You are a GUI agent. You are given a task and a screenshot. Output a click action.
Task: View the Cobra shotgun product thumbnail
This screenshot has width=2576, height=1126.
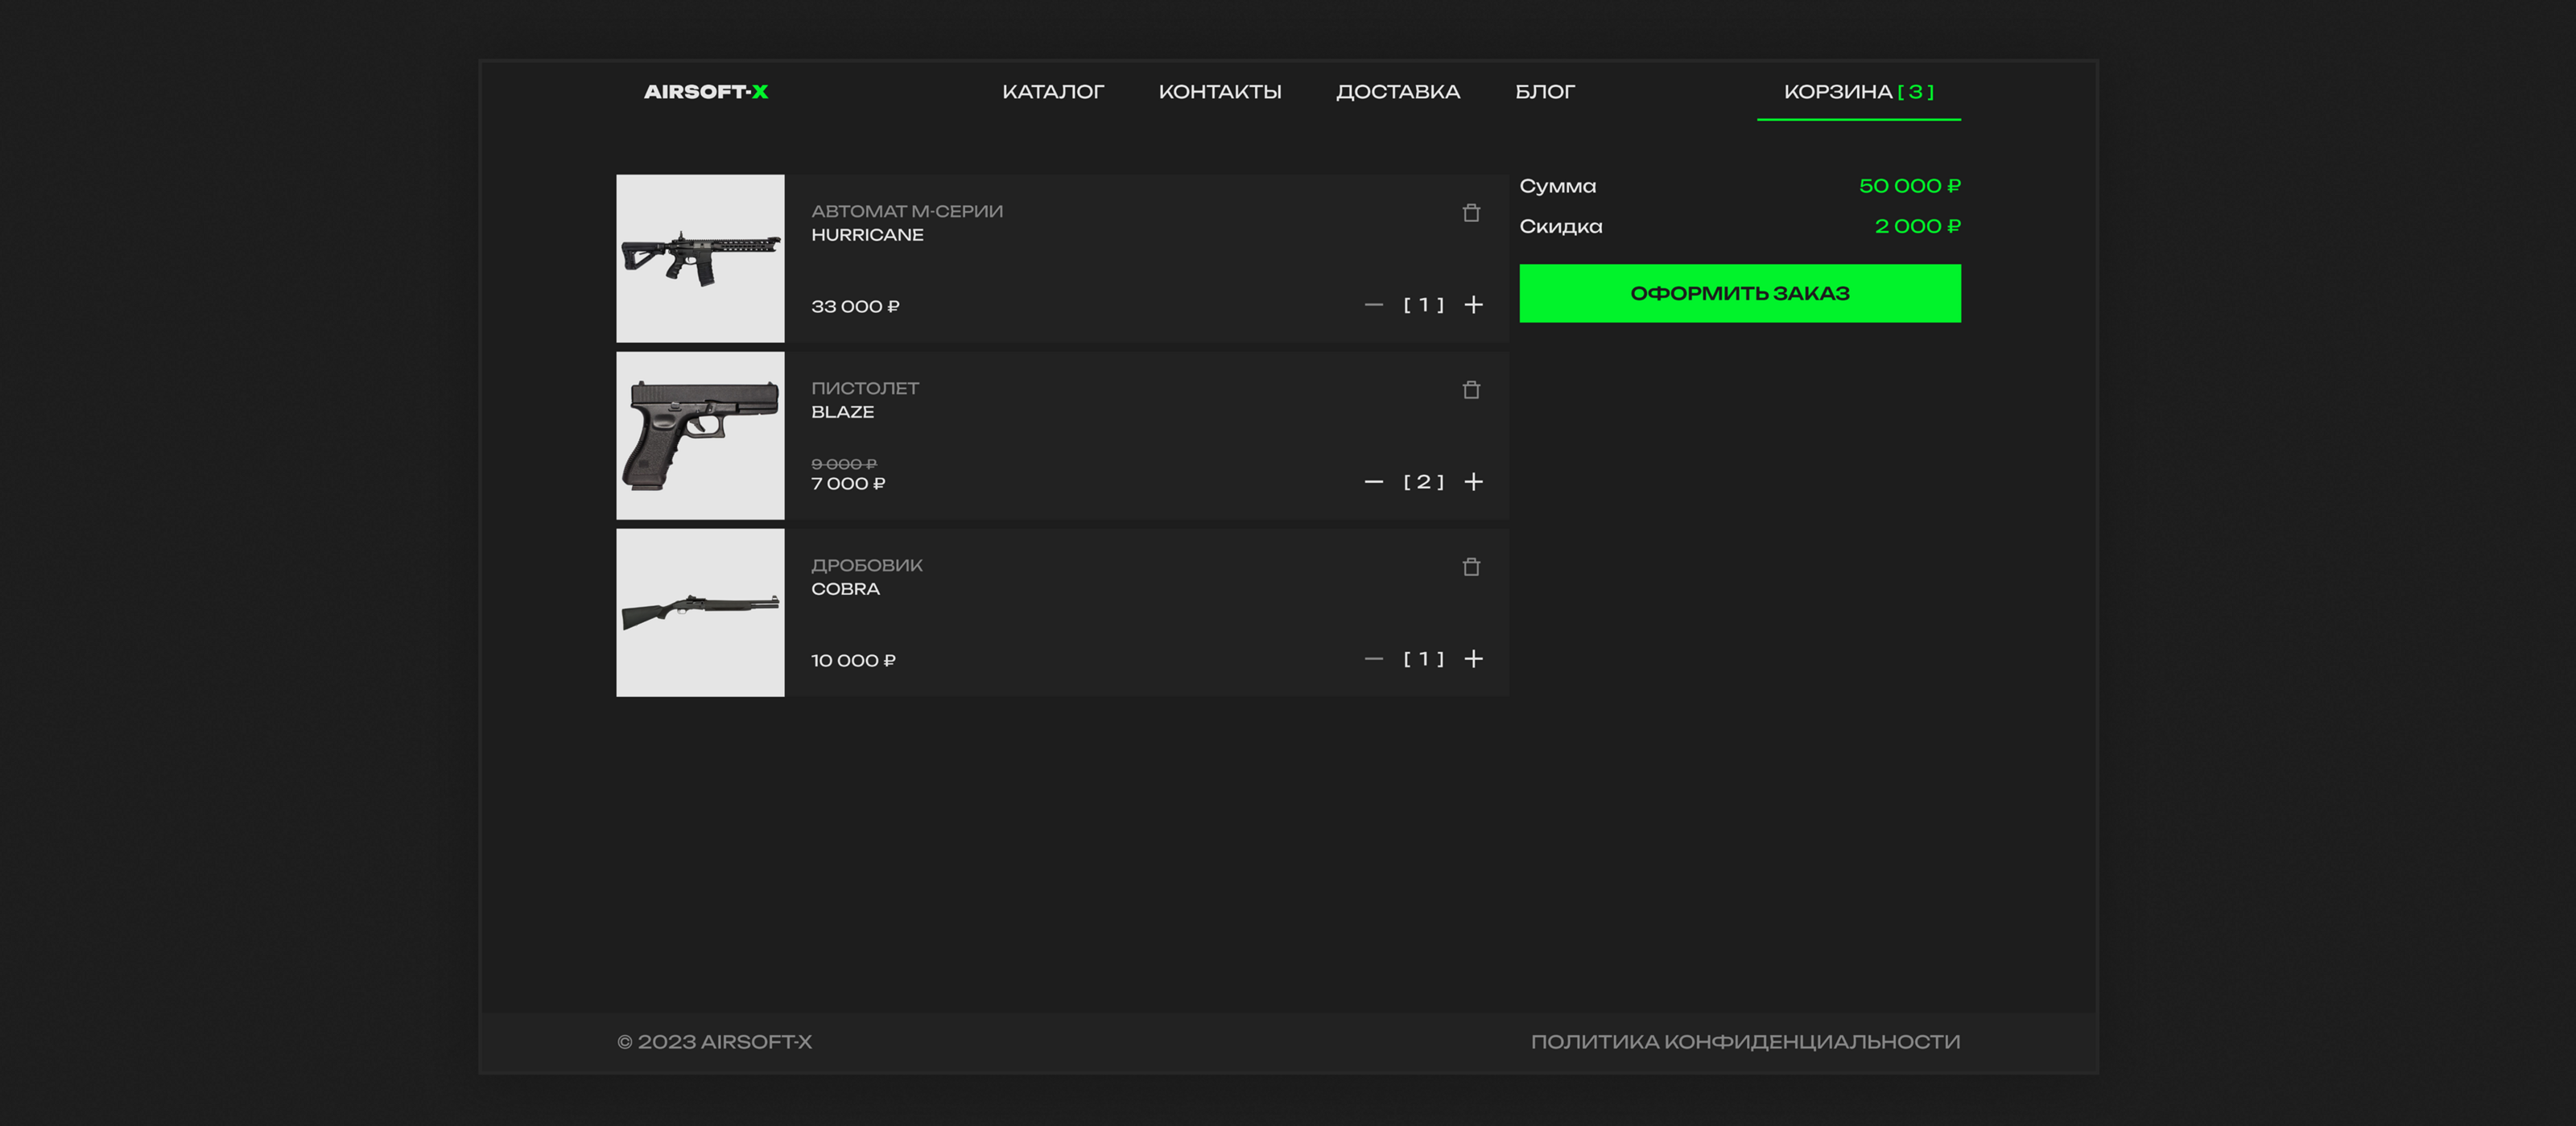[x=700, y=613]
